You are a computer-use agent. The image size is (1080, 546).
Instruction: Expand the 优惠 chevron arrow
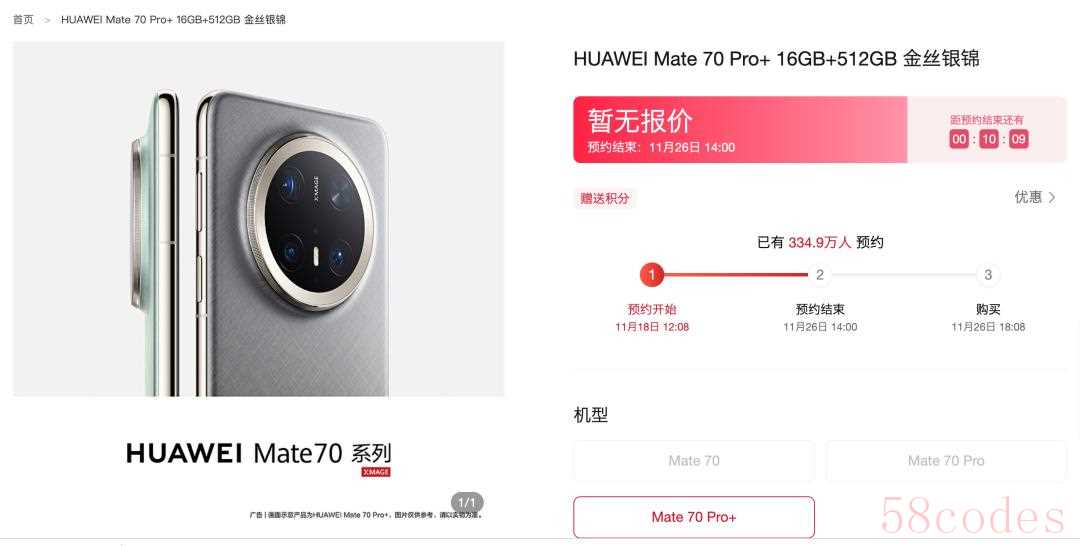point(1052,198)
